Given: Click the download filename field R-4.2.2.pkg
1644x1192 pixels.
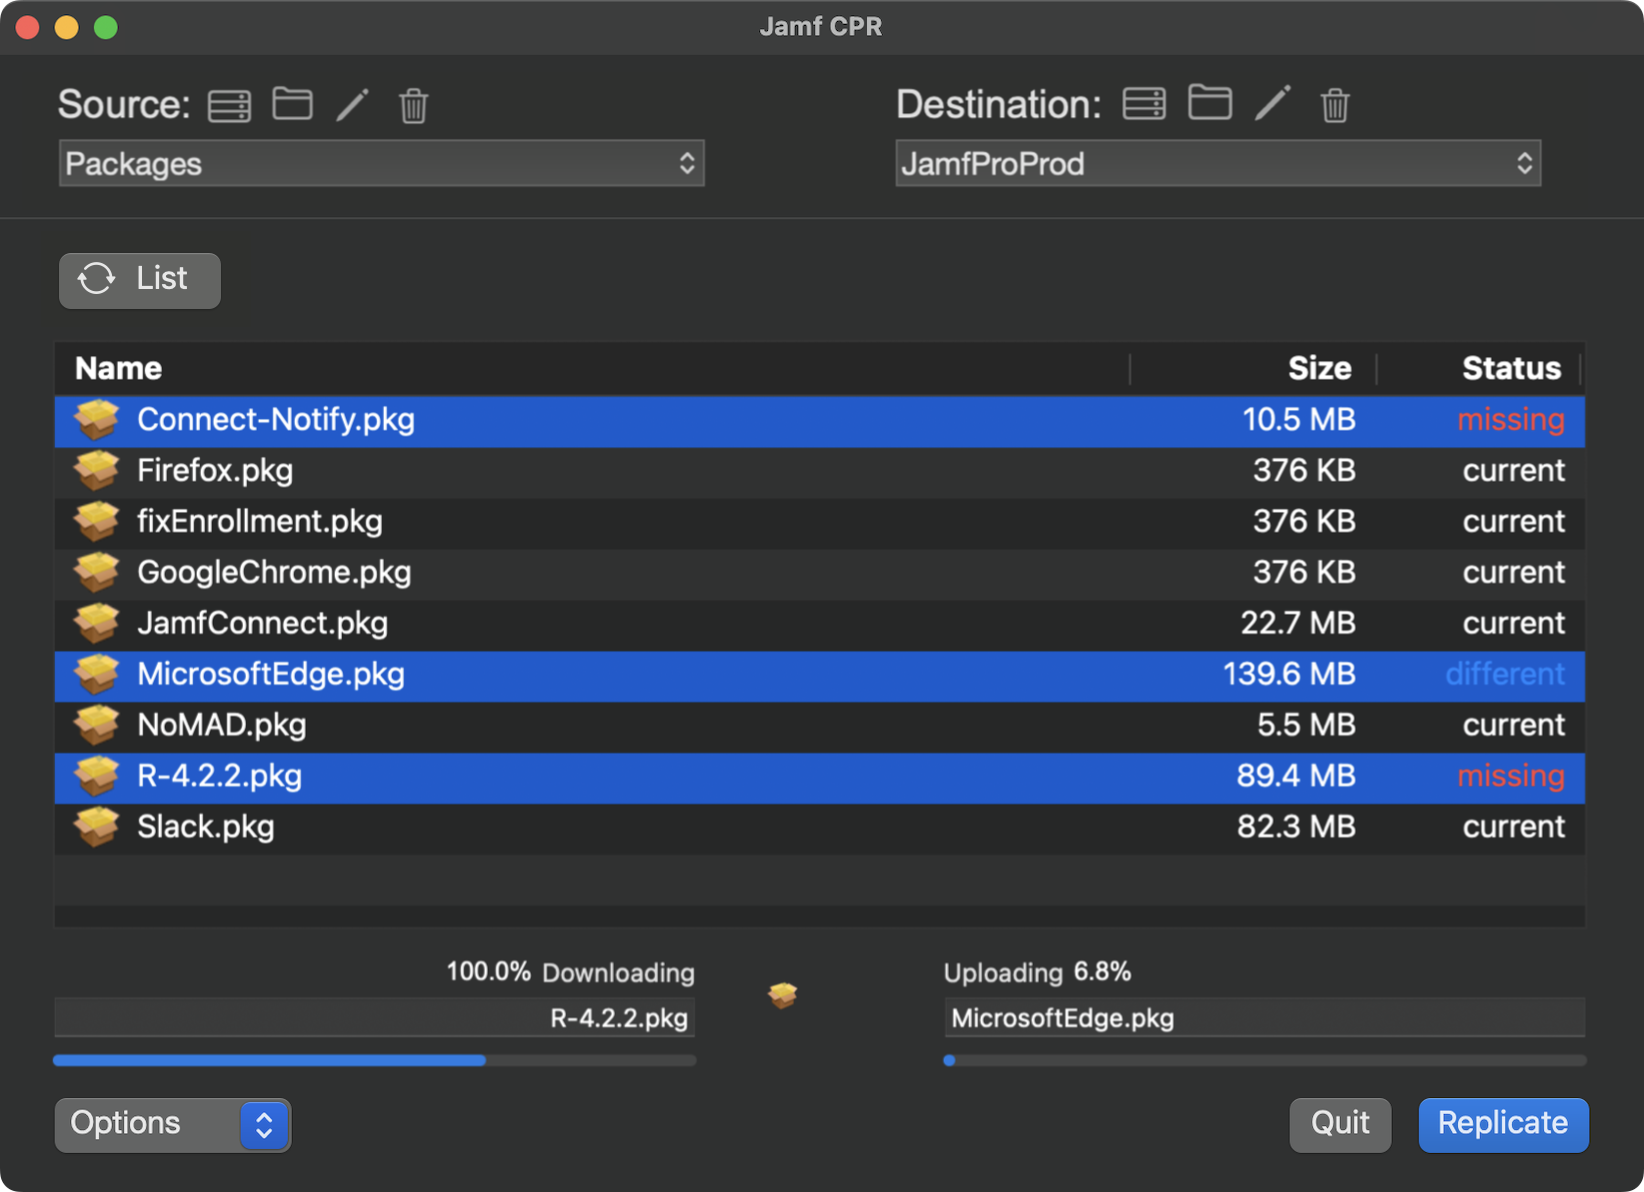Looking at the screenshot, I should pyautogui.click(x=375, y=1018).
